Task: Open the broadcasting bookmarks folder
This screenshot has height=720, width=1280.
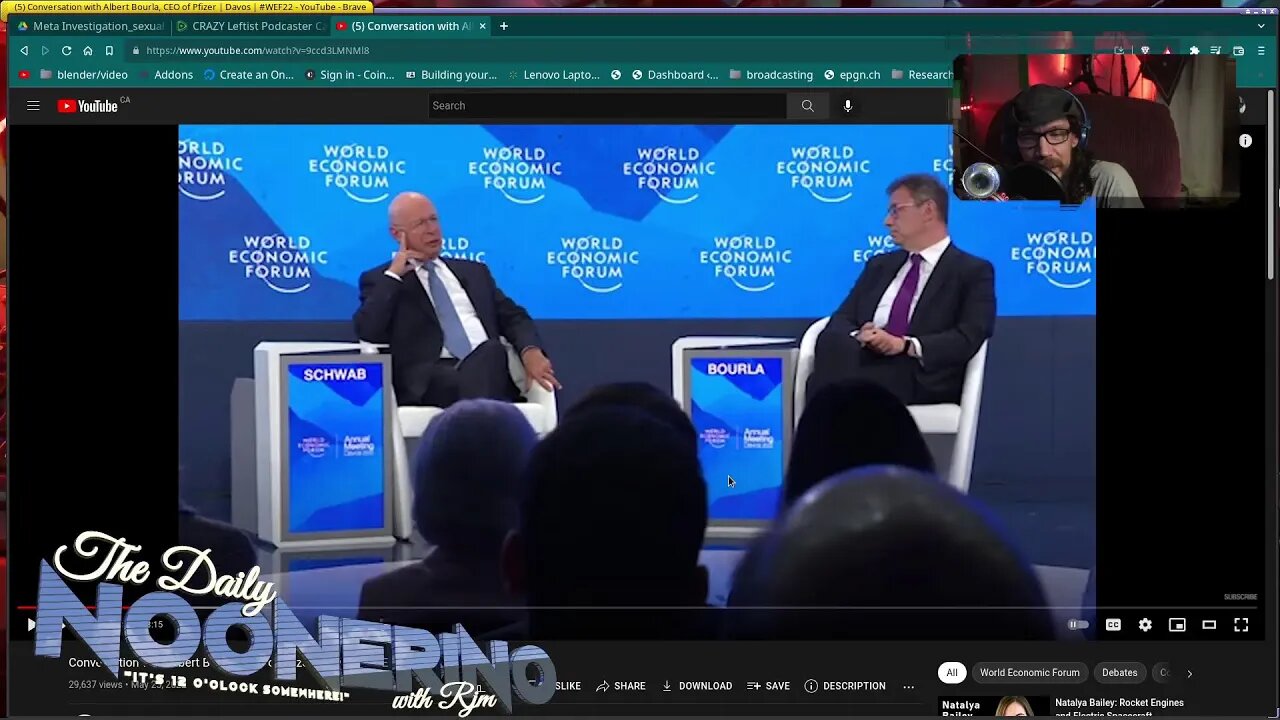Action: click(771, 75)
